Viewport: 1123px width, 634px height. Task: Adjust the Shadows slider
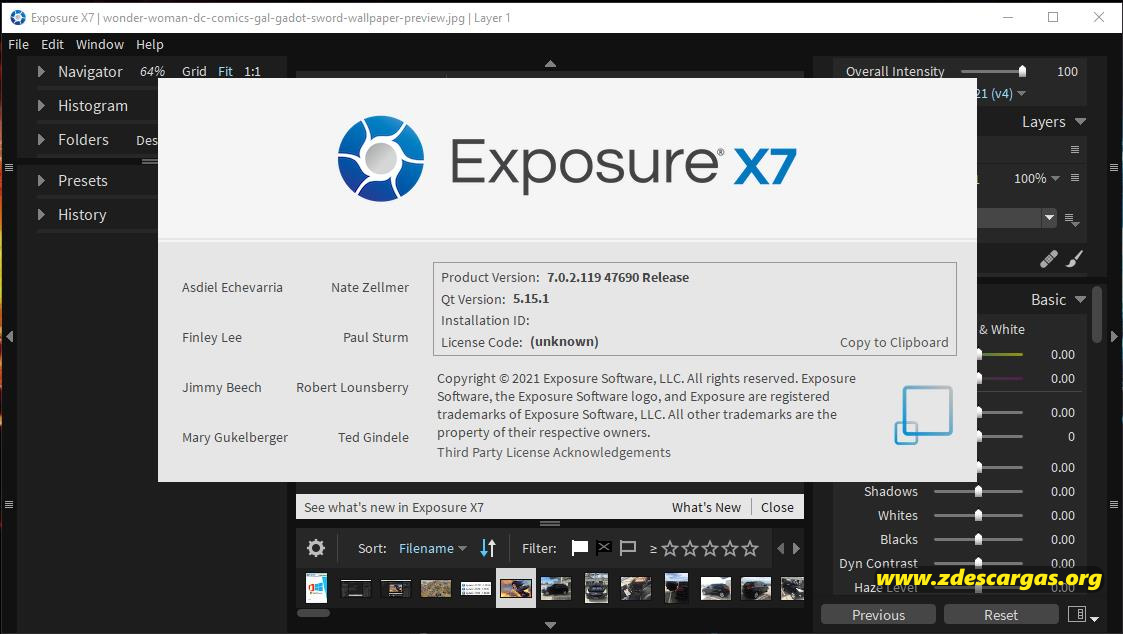(978, 491)
